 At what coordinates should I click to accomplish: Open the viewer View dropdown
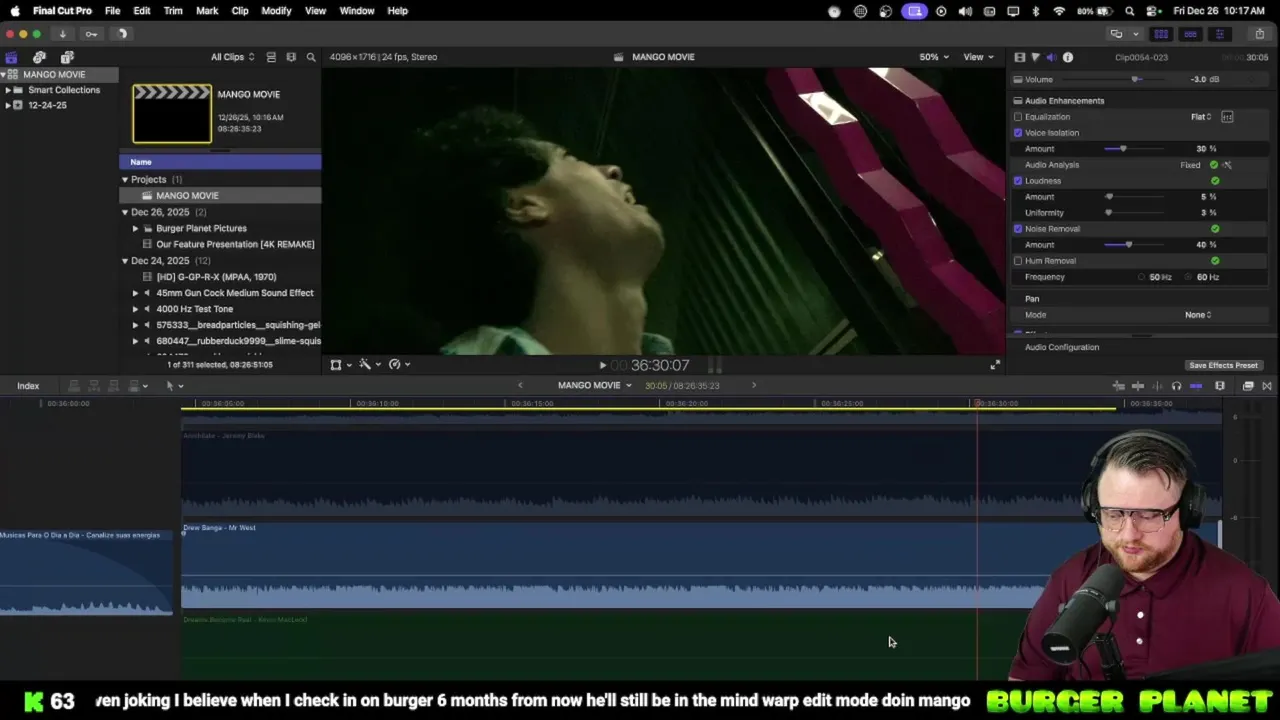pyautogui.click(x=978, y=57)
